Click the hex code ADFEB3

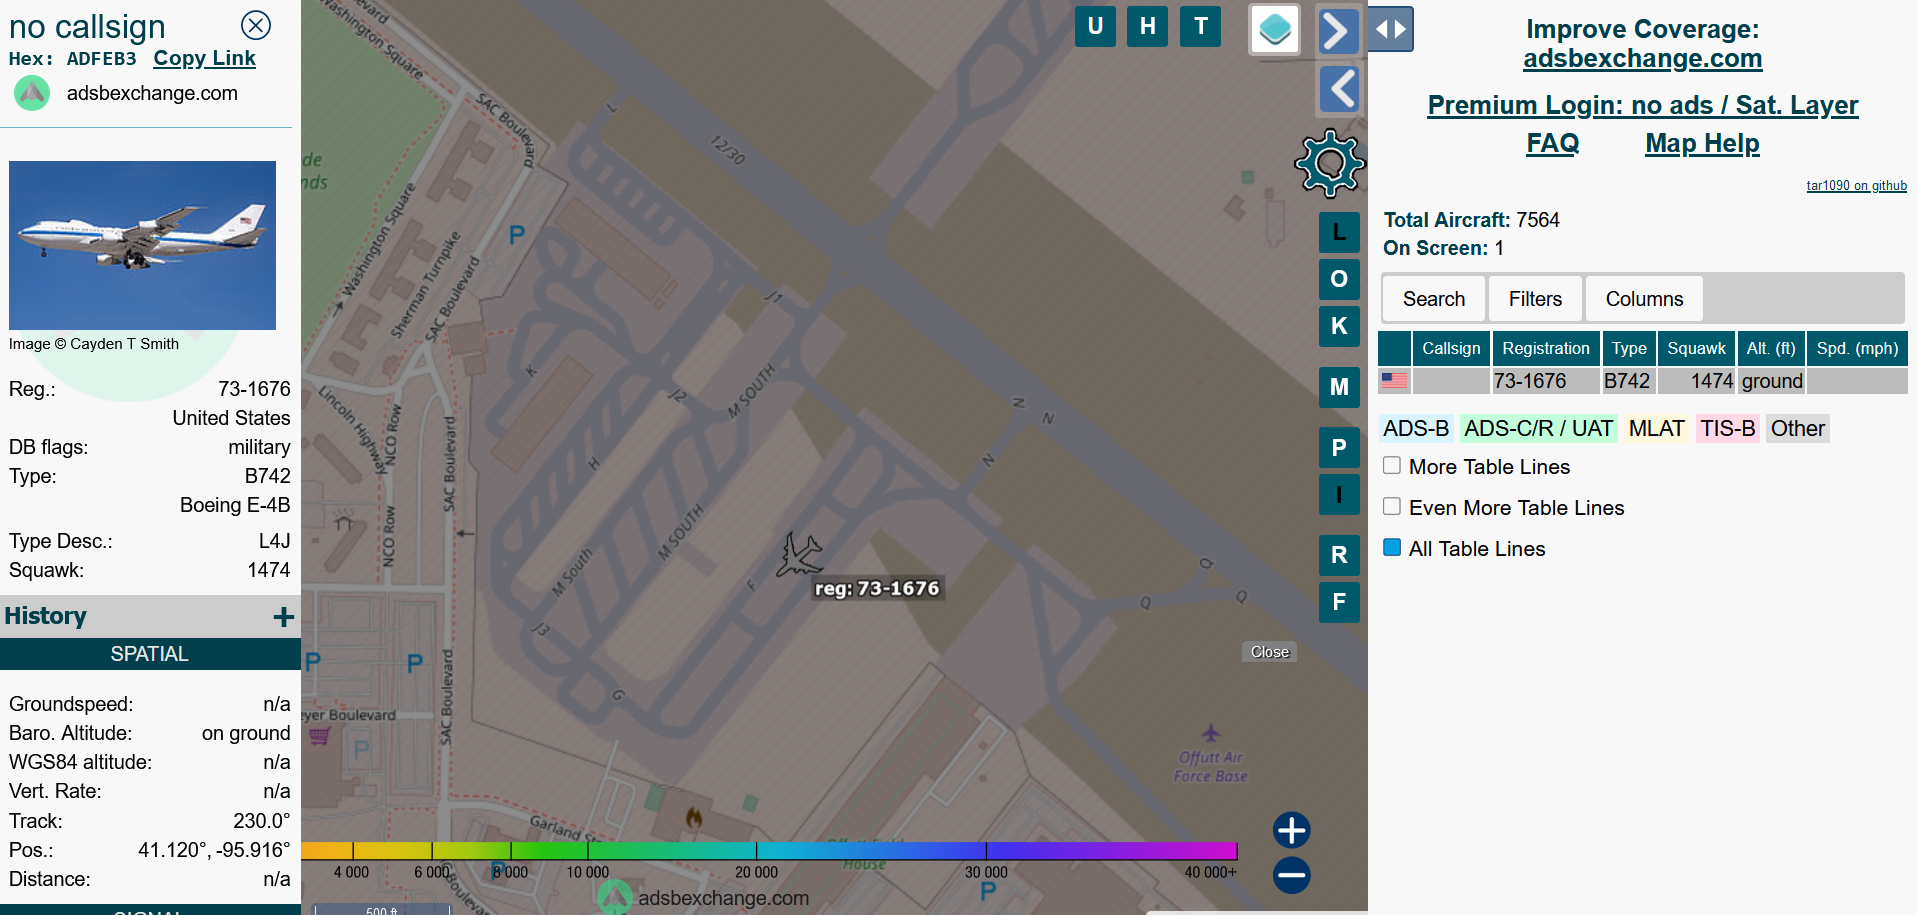[101, 59]
